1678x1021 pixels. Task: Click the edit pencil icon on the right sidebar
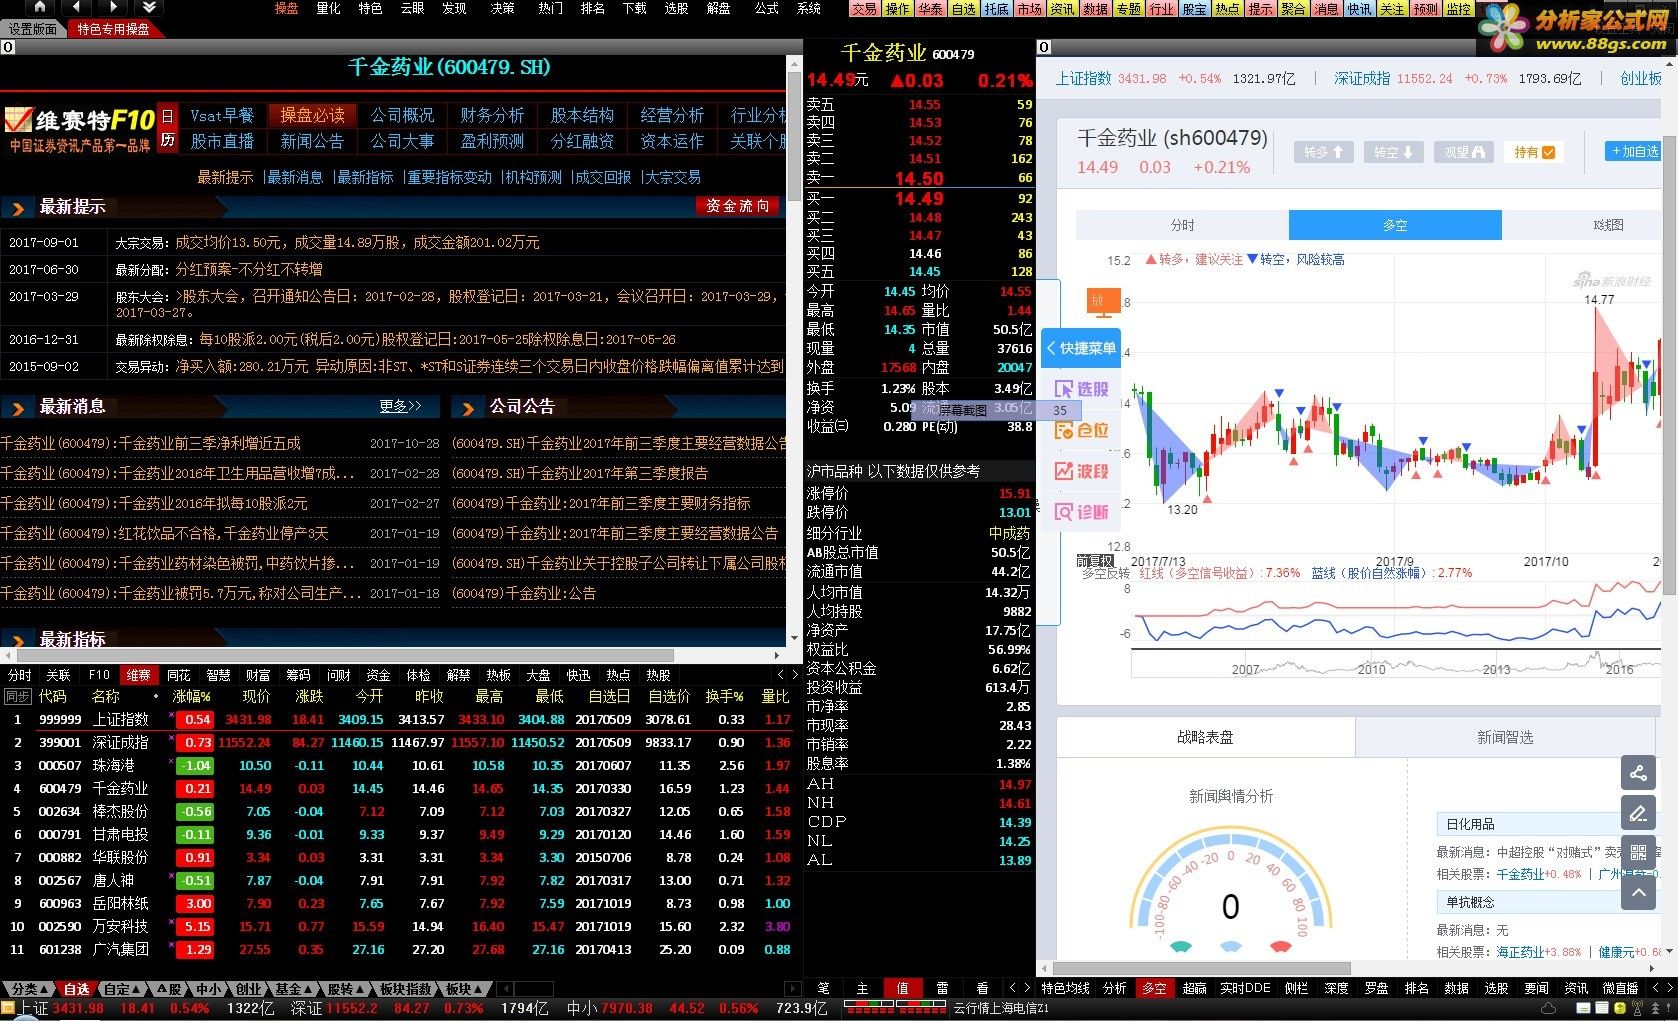[1638, 813]
